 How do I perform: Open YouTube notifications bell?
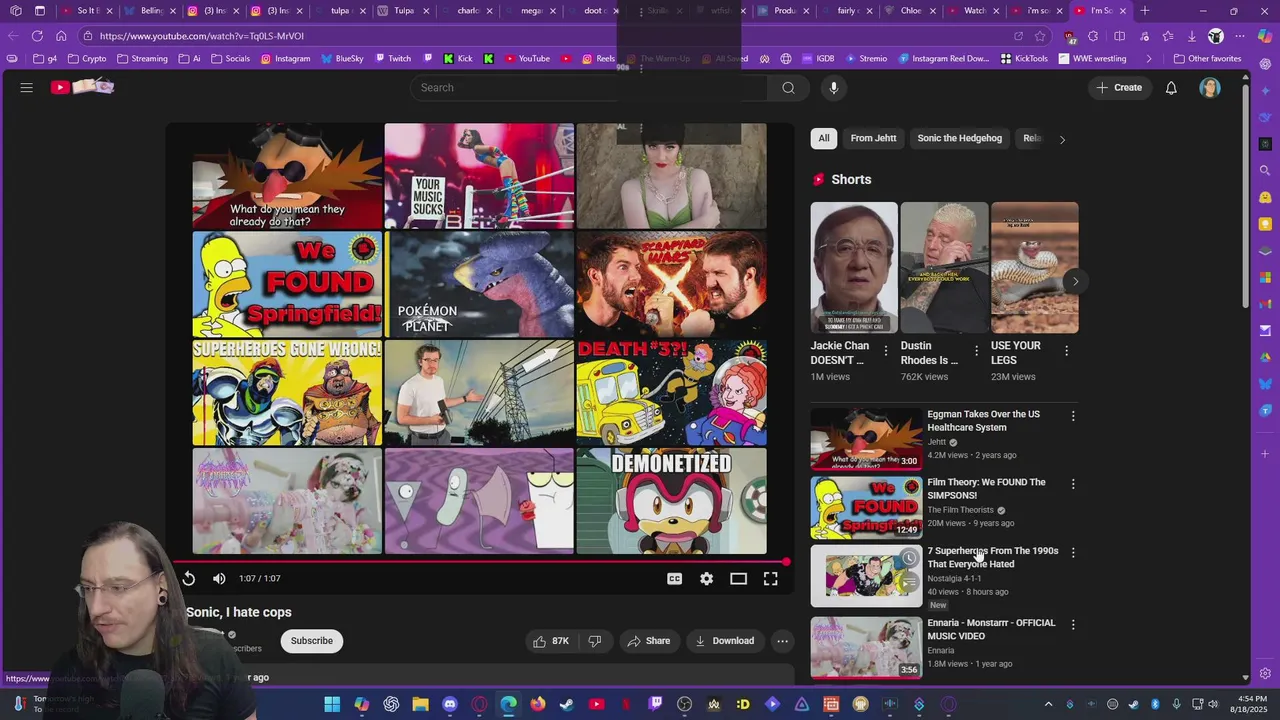(1171, 88)
